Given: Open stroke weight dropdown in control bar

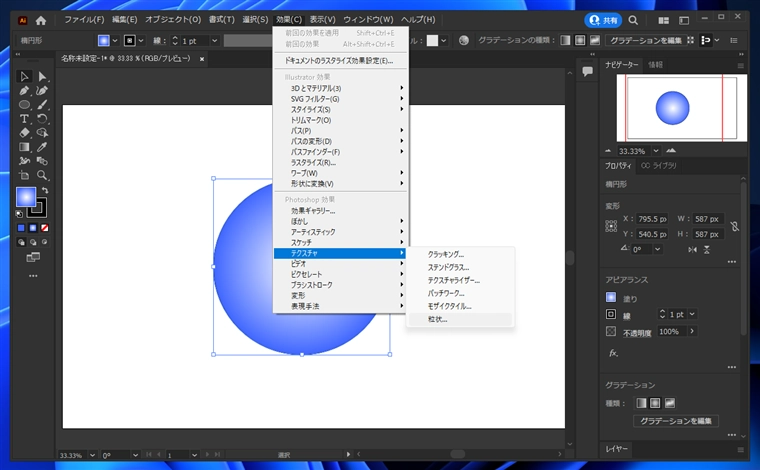Looking at the screenshot, I should pos(214,41).
